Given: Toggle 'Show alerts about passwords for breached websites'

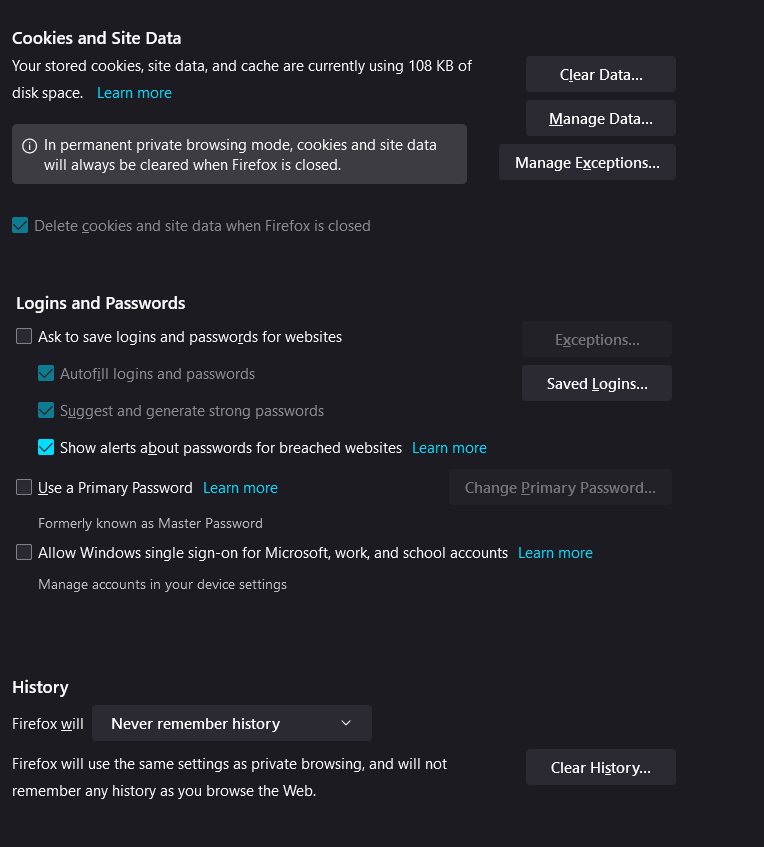Looking at the screenshot, I should pyautogui.click(x=46, y=448).
